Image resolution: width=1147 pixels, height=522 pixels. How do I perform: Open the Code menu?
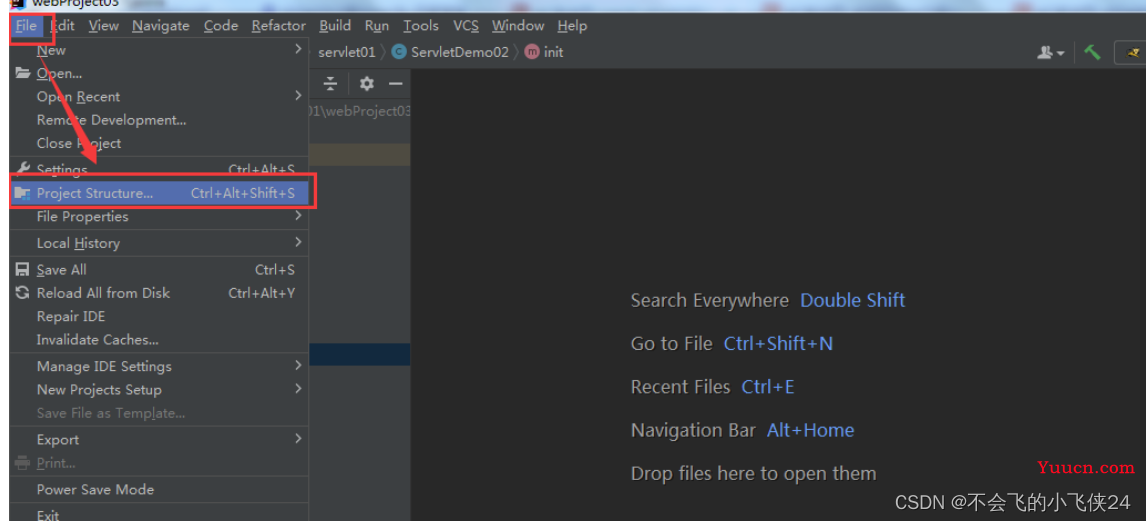(221, 26)
